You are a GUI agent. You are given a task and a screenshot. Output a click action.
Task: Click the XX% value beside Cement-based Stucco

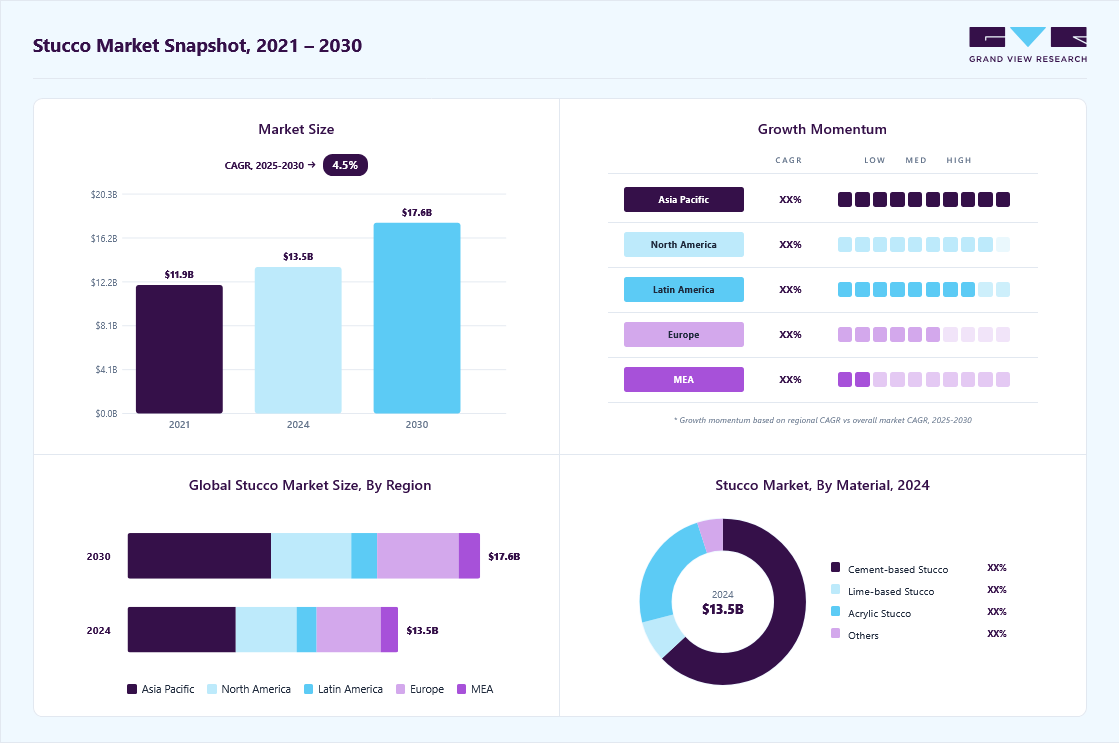pyautogui.click(x=997, y=568)
